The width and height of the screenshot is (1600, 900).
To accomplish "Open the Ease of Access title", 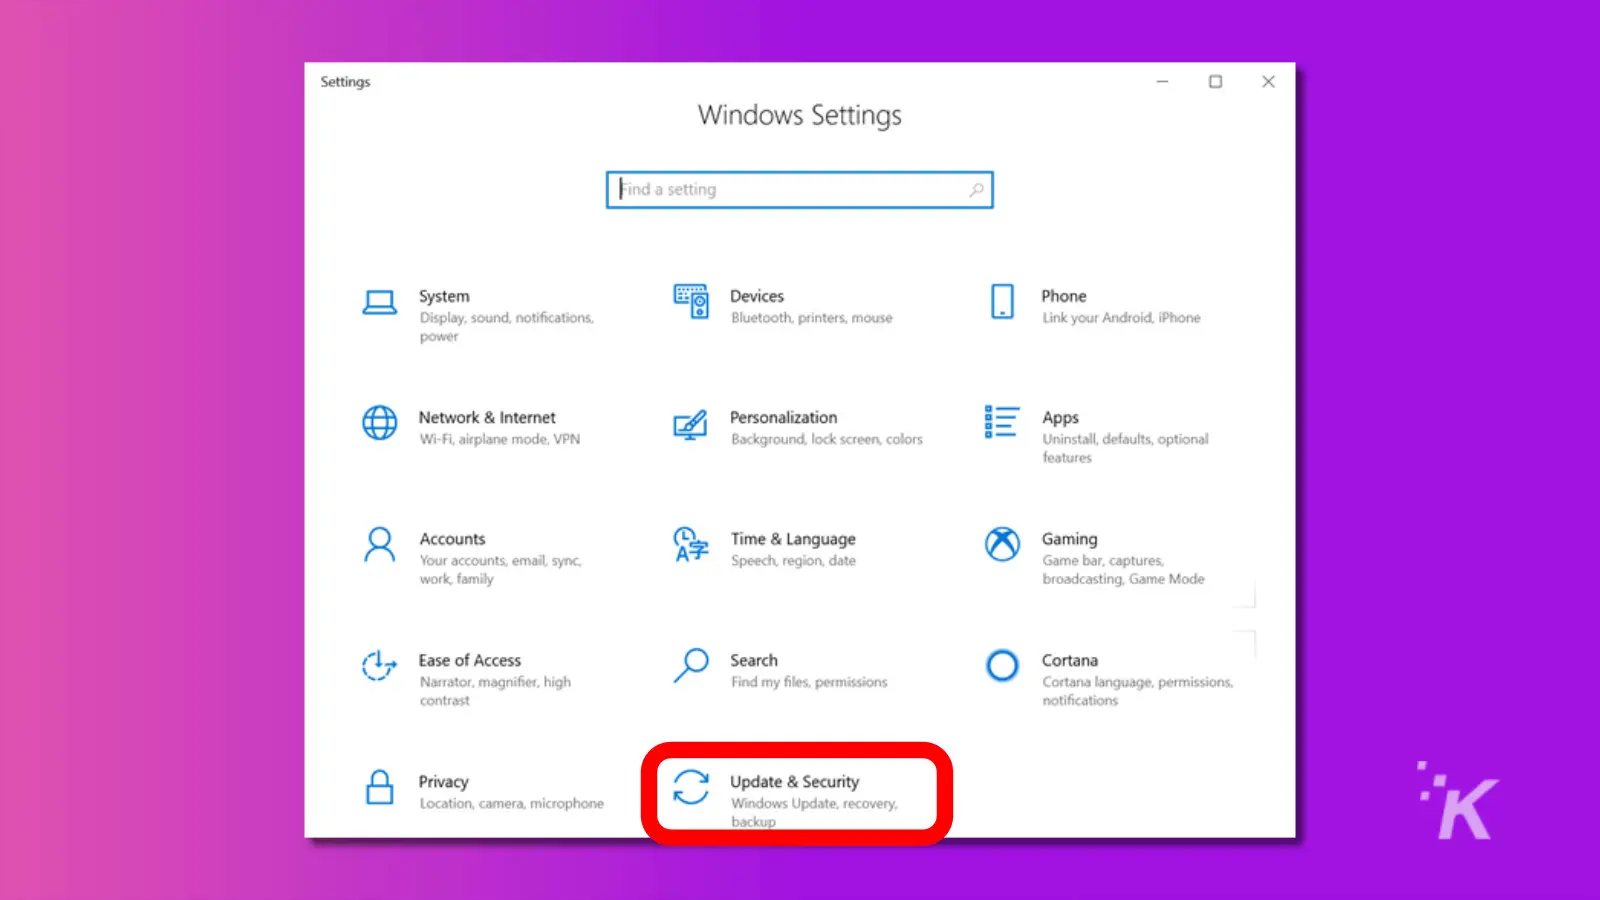I will [470, 660].
